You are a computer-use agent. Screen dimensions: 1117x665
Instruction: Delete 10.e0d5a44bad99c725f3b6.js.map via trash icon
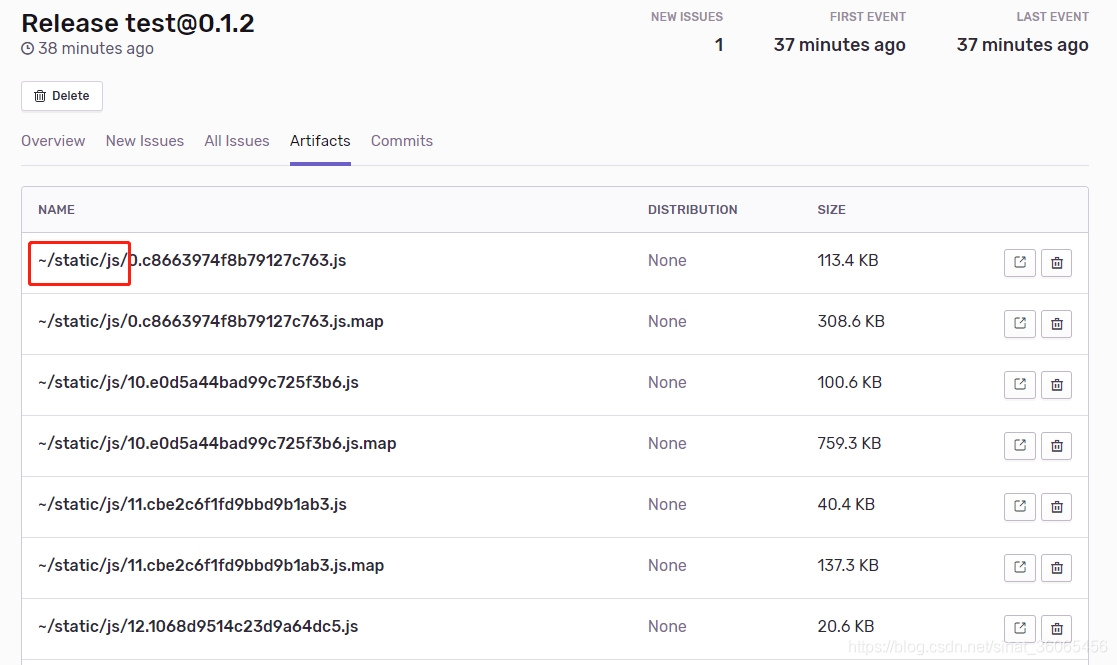tap(1056, 446)
